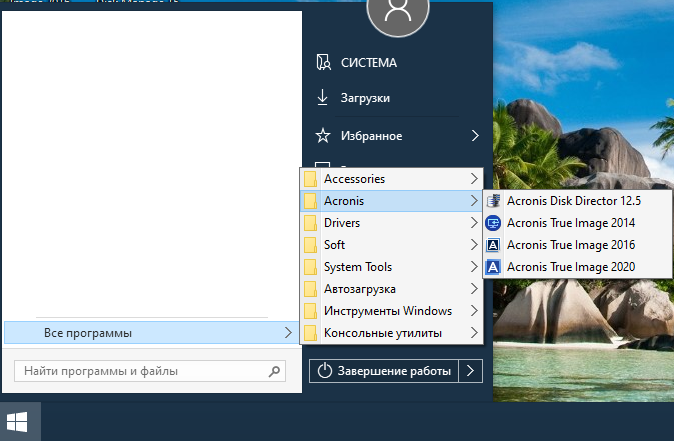Viewport: 674px width, 441px height.
Task: Click the Acronis True Image 2014 icon
Action: pyautogui.click(x=493, y=223)
